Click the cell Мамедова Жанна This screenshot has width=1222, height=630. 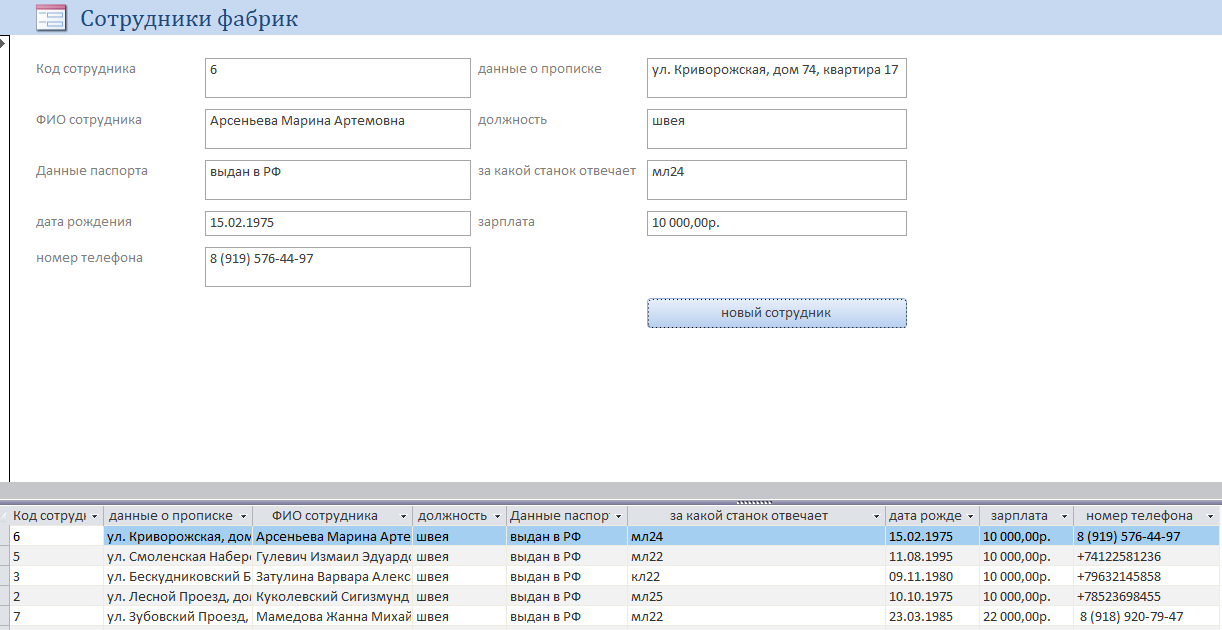333,616
